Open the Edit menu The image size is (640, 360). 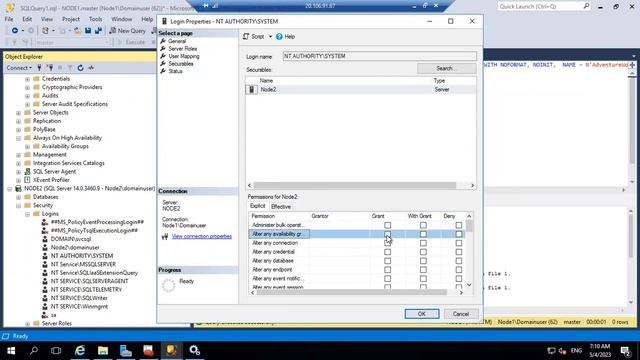point(27,19)
